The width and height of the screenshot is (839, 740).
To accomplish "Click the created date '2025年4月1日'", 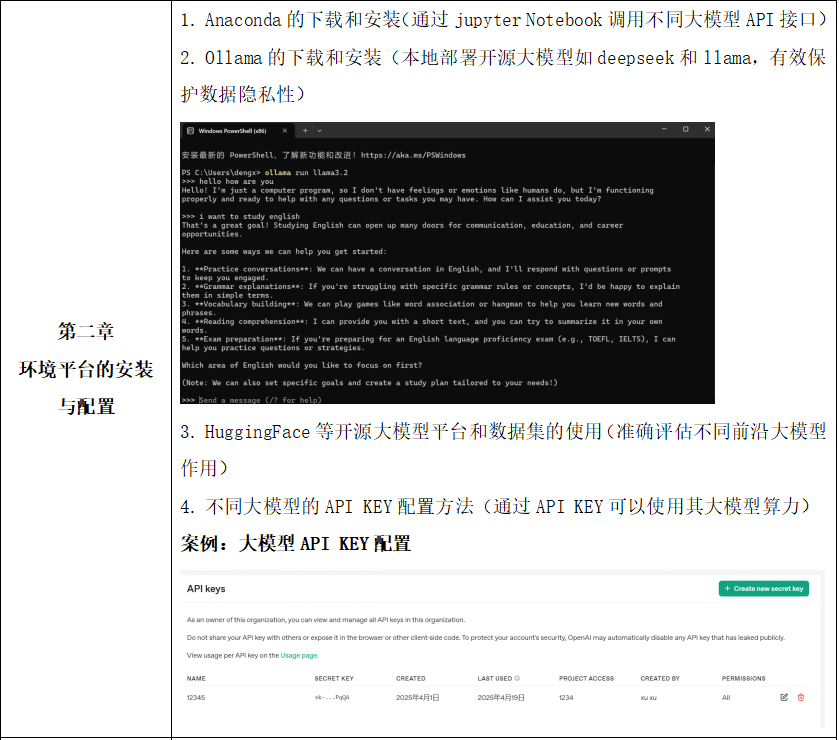I will click(x=417, y=698).
